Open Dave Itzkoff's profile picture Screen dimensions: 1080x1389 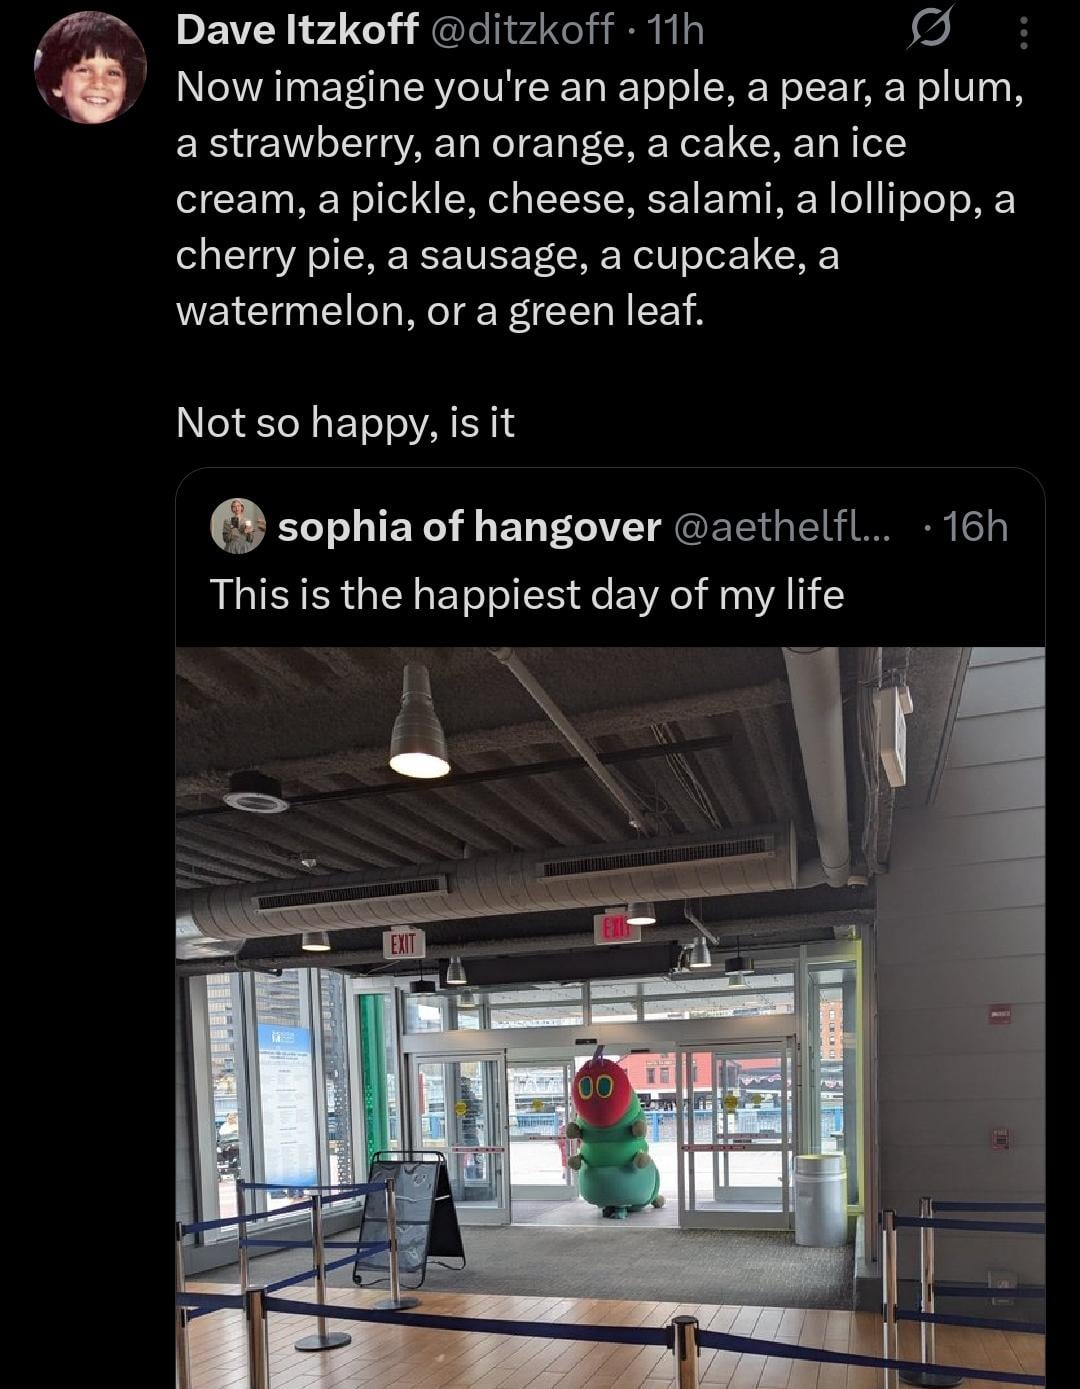tap(91, 68)
